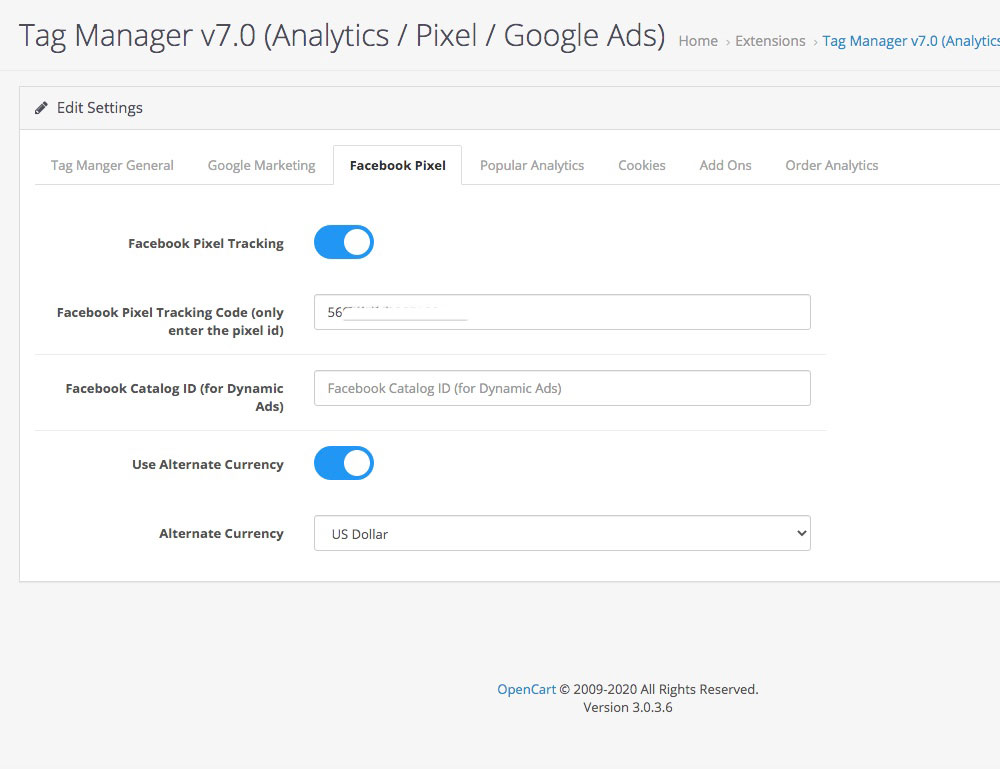Screen dimensions: 1000x769
Task: Click the Facebook Pixel Tracking label
Action: pos(205,244)
